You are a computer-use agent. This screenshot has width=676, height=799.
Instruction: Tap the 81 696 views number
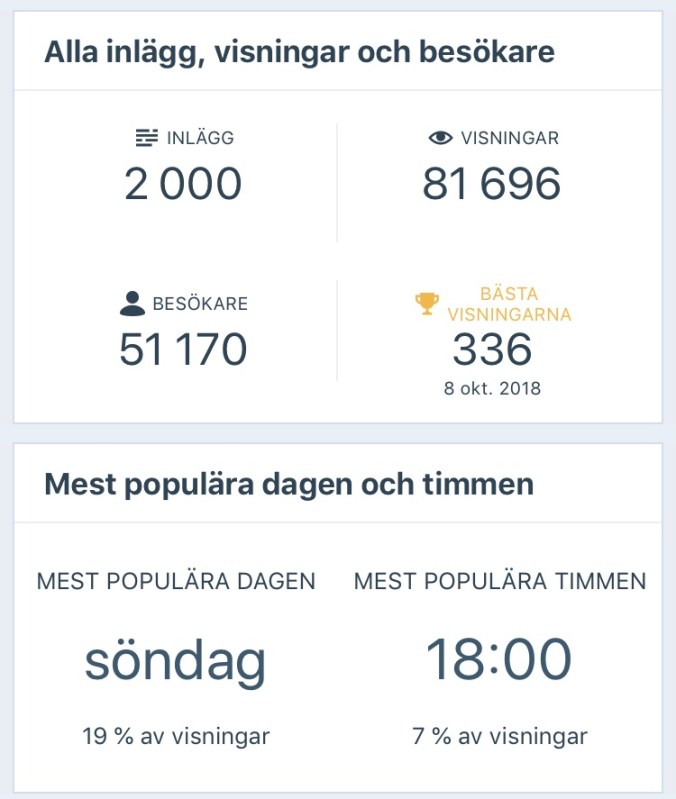[491, 185]
